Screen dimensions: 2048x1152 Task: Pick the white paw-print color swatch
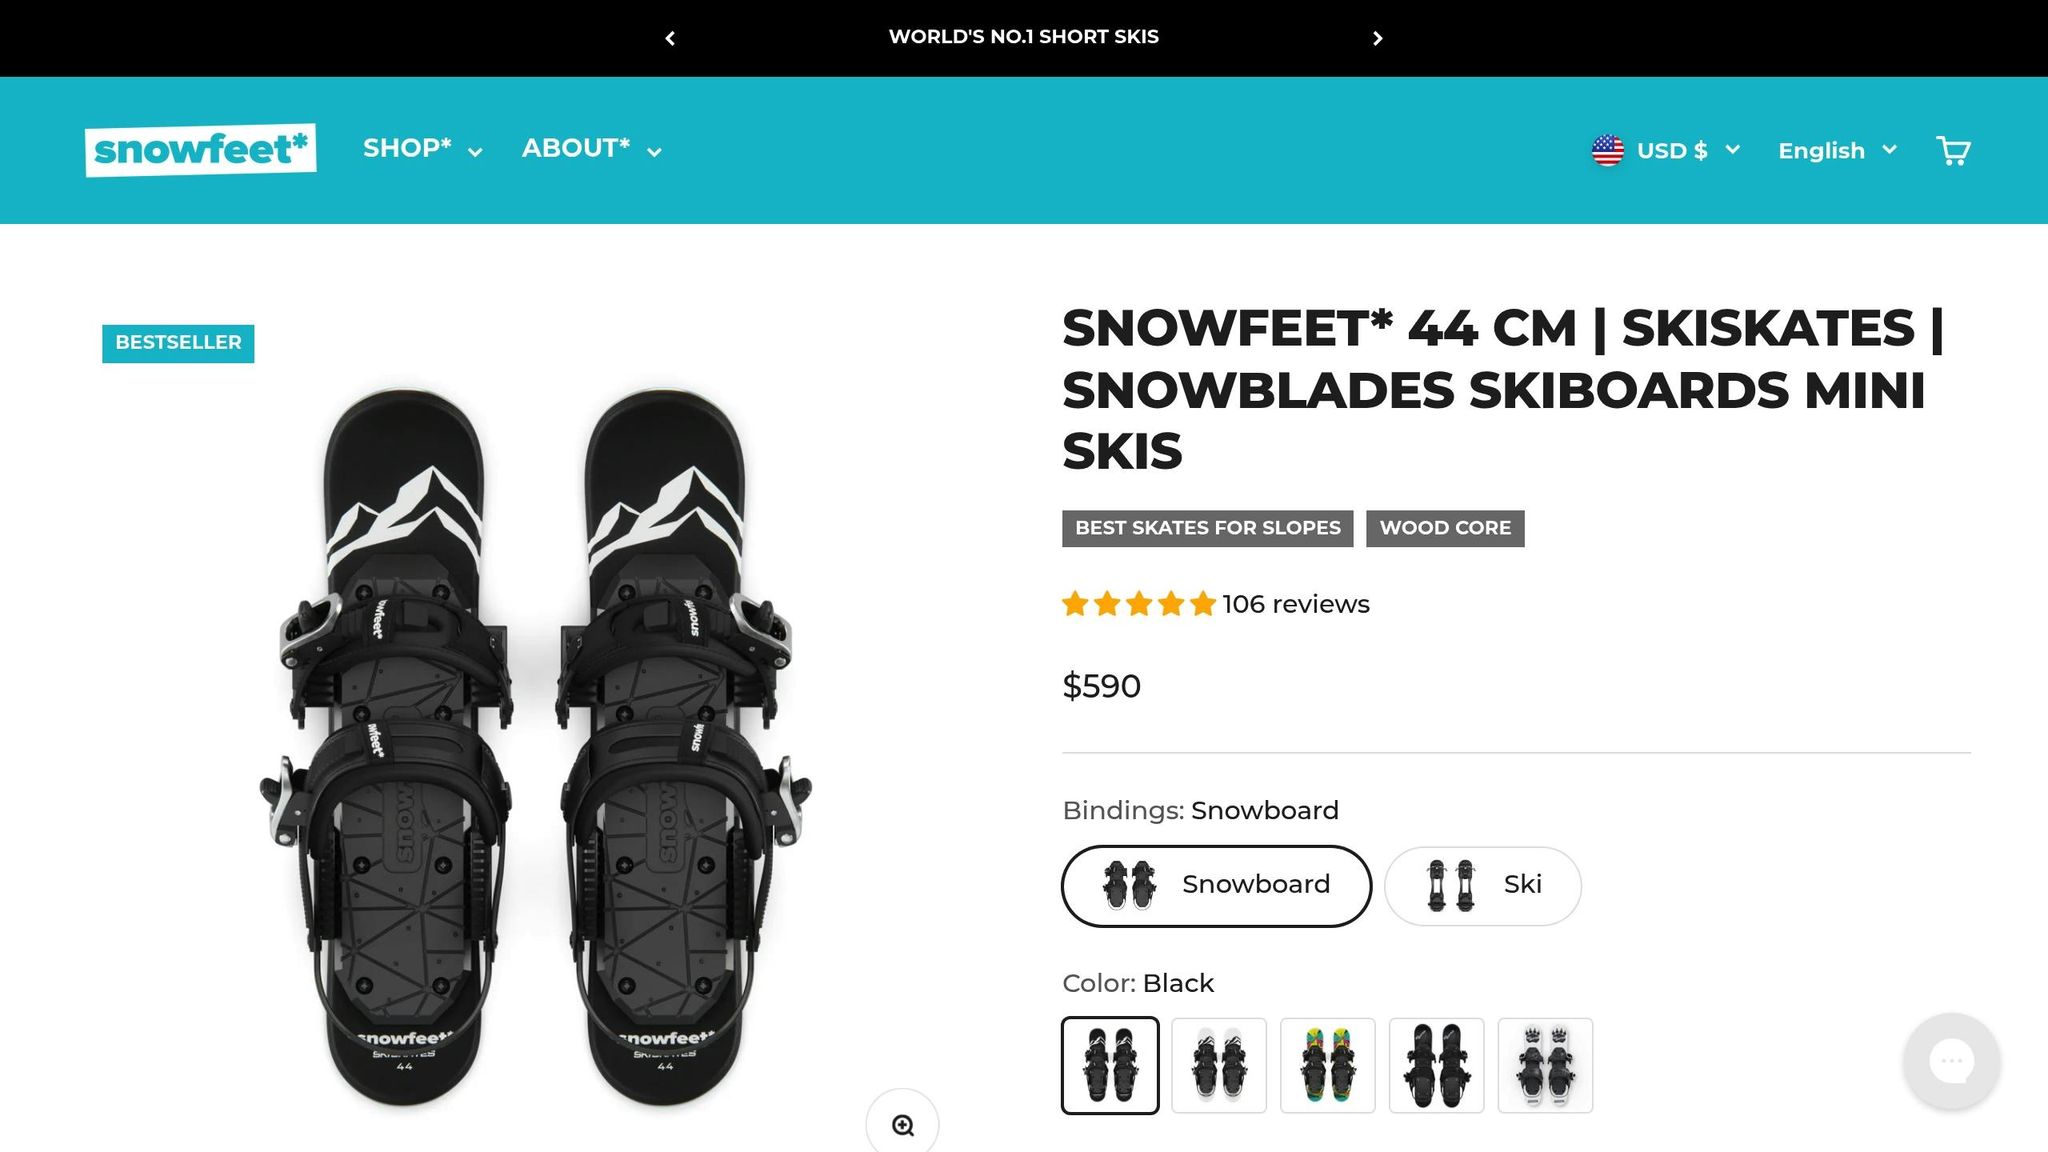(1545, 1065)
